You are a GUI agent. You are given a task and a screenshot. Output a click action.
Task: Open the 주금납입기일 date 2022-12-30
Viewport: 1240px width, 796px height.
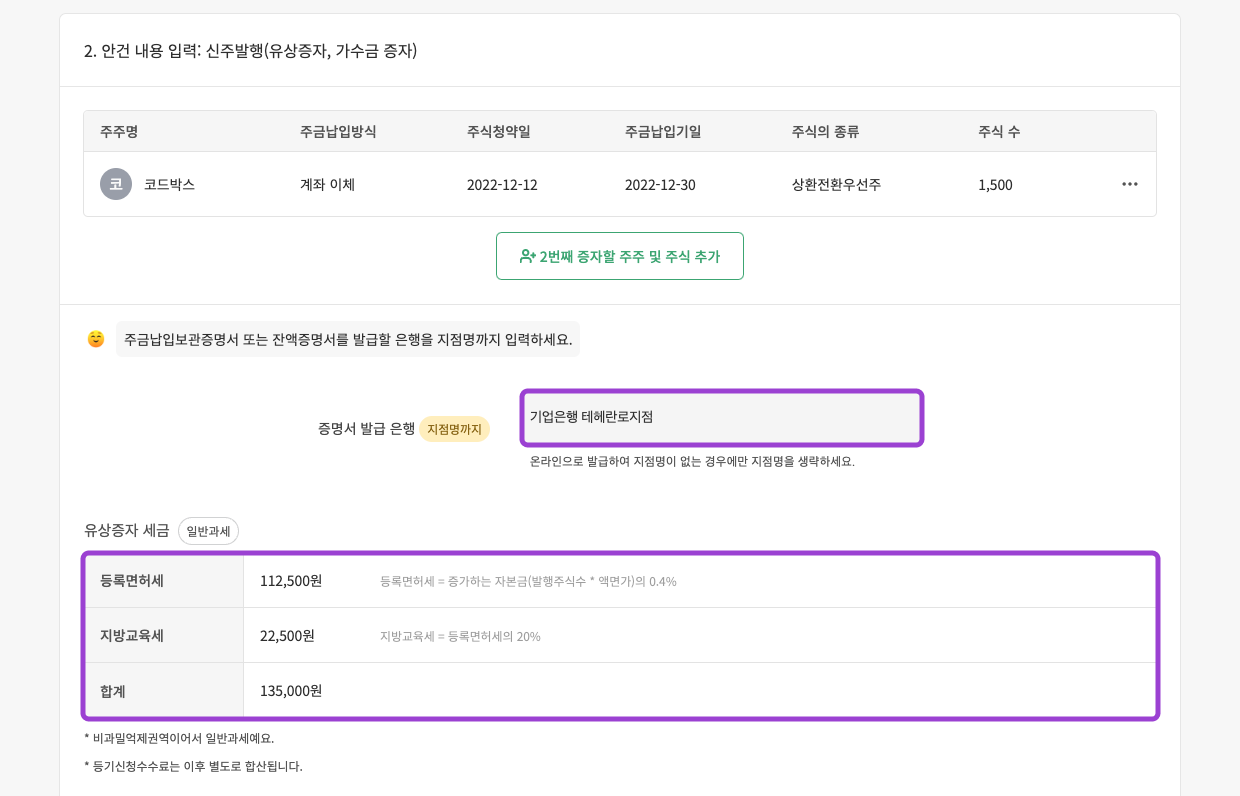coord(662,184)
